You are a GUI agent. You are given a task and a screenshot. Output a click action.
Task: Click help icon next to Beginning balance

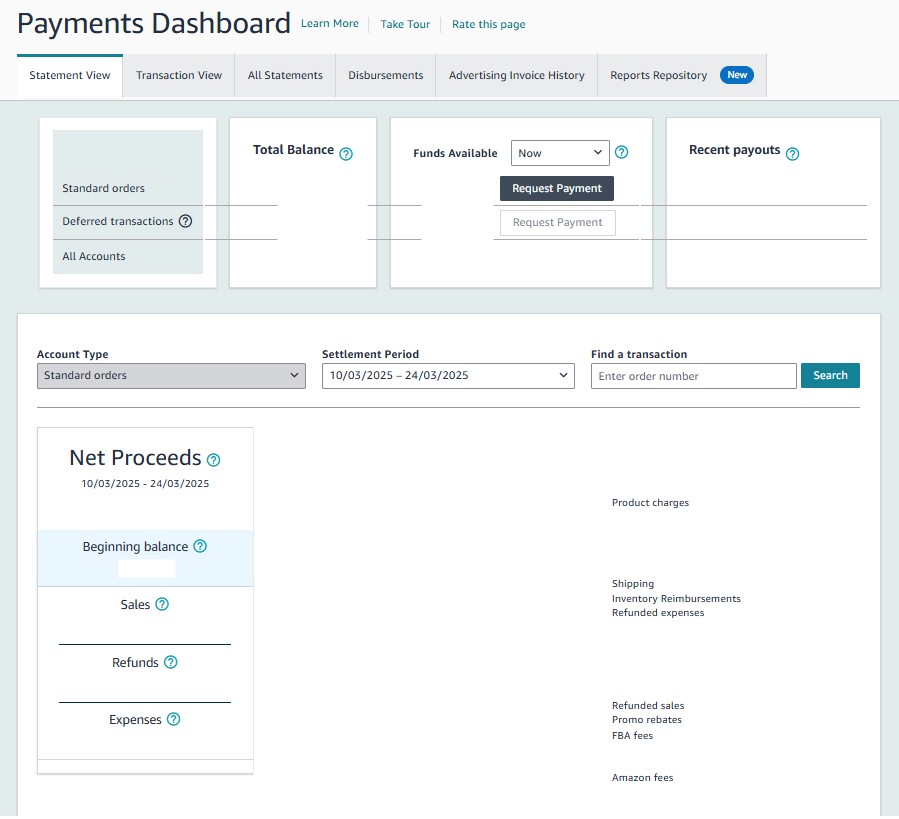click(x=200, y=547)
